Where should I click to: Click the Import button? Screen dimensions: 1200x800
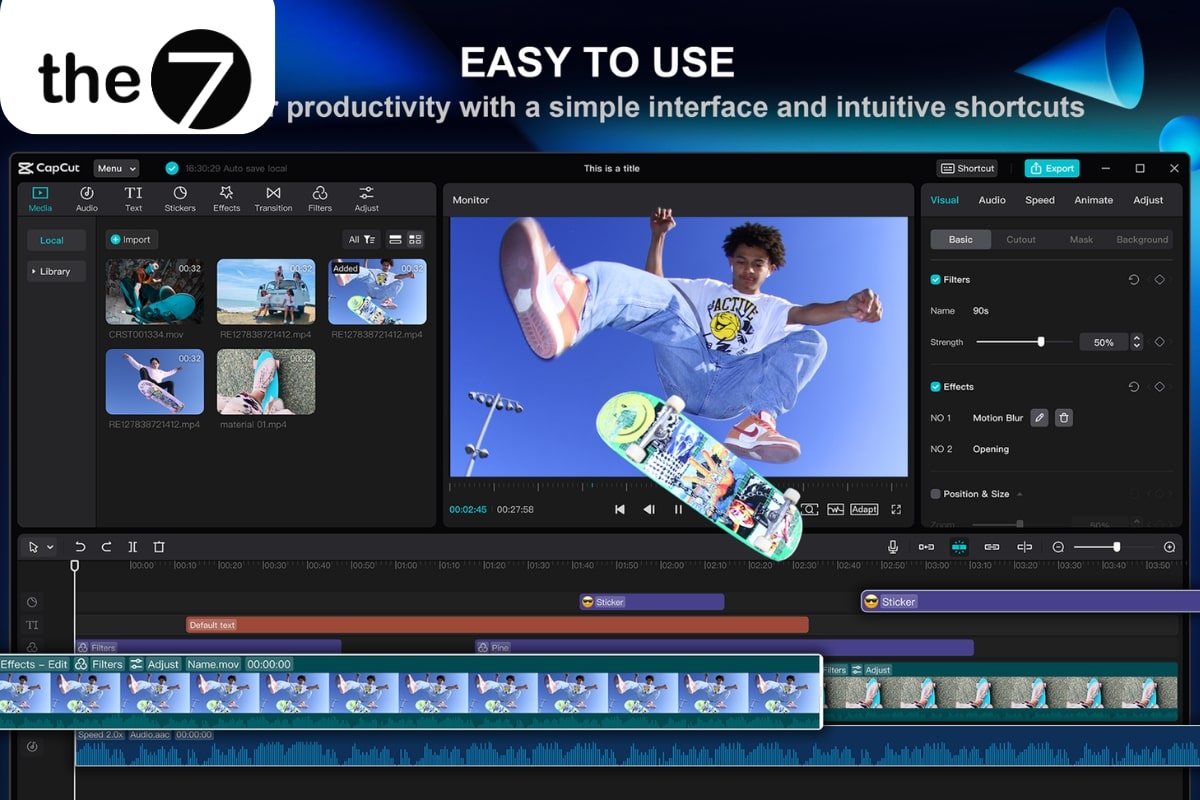tap(131, 240)
